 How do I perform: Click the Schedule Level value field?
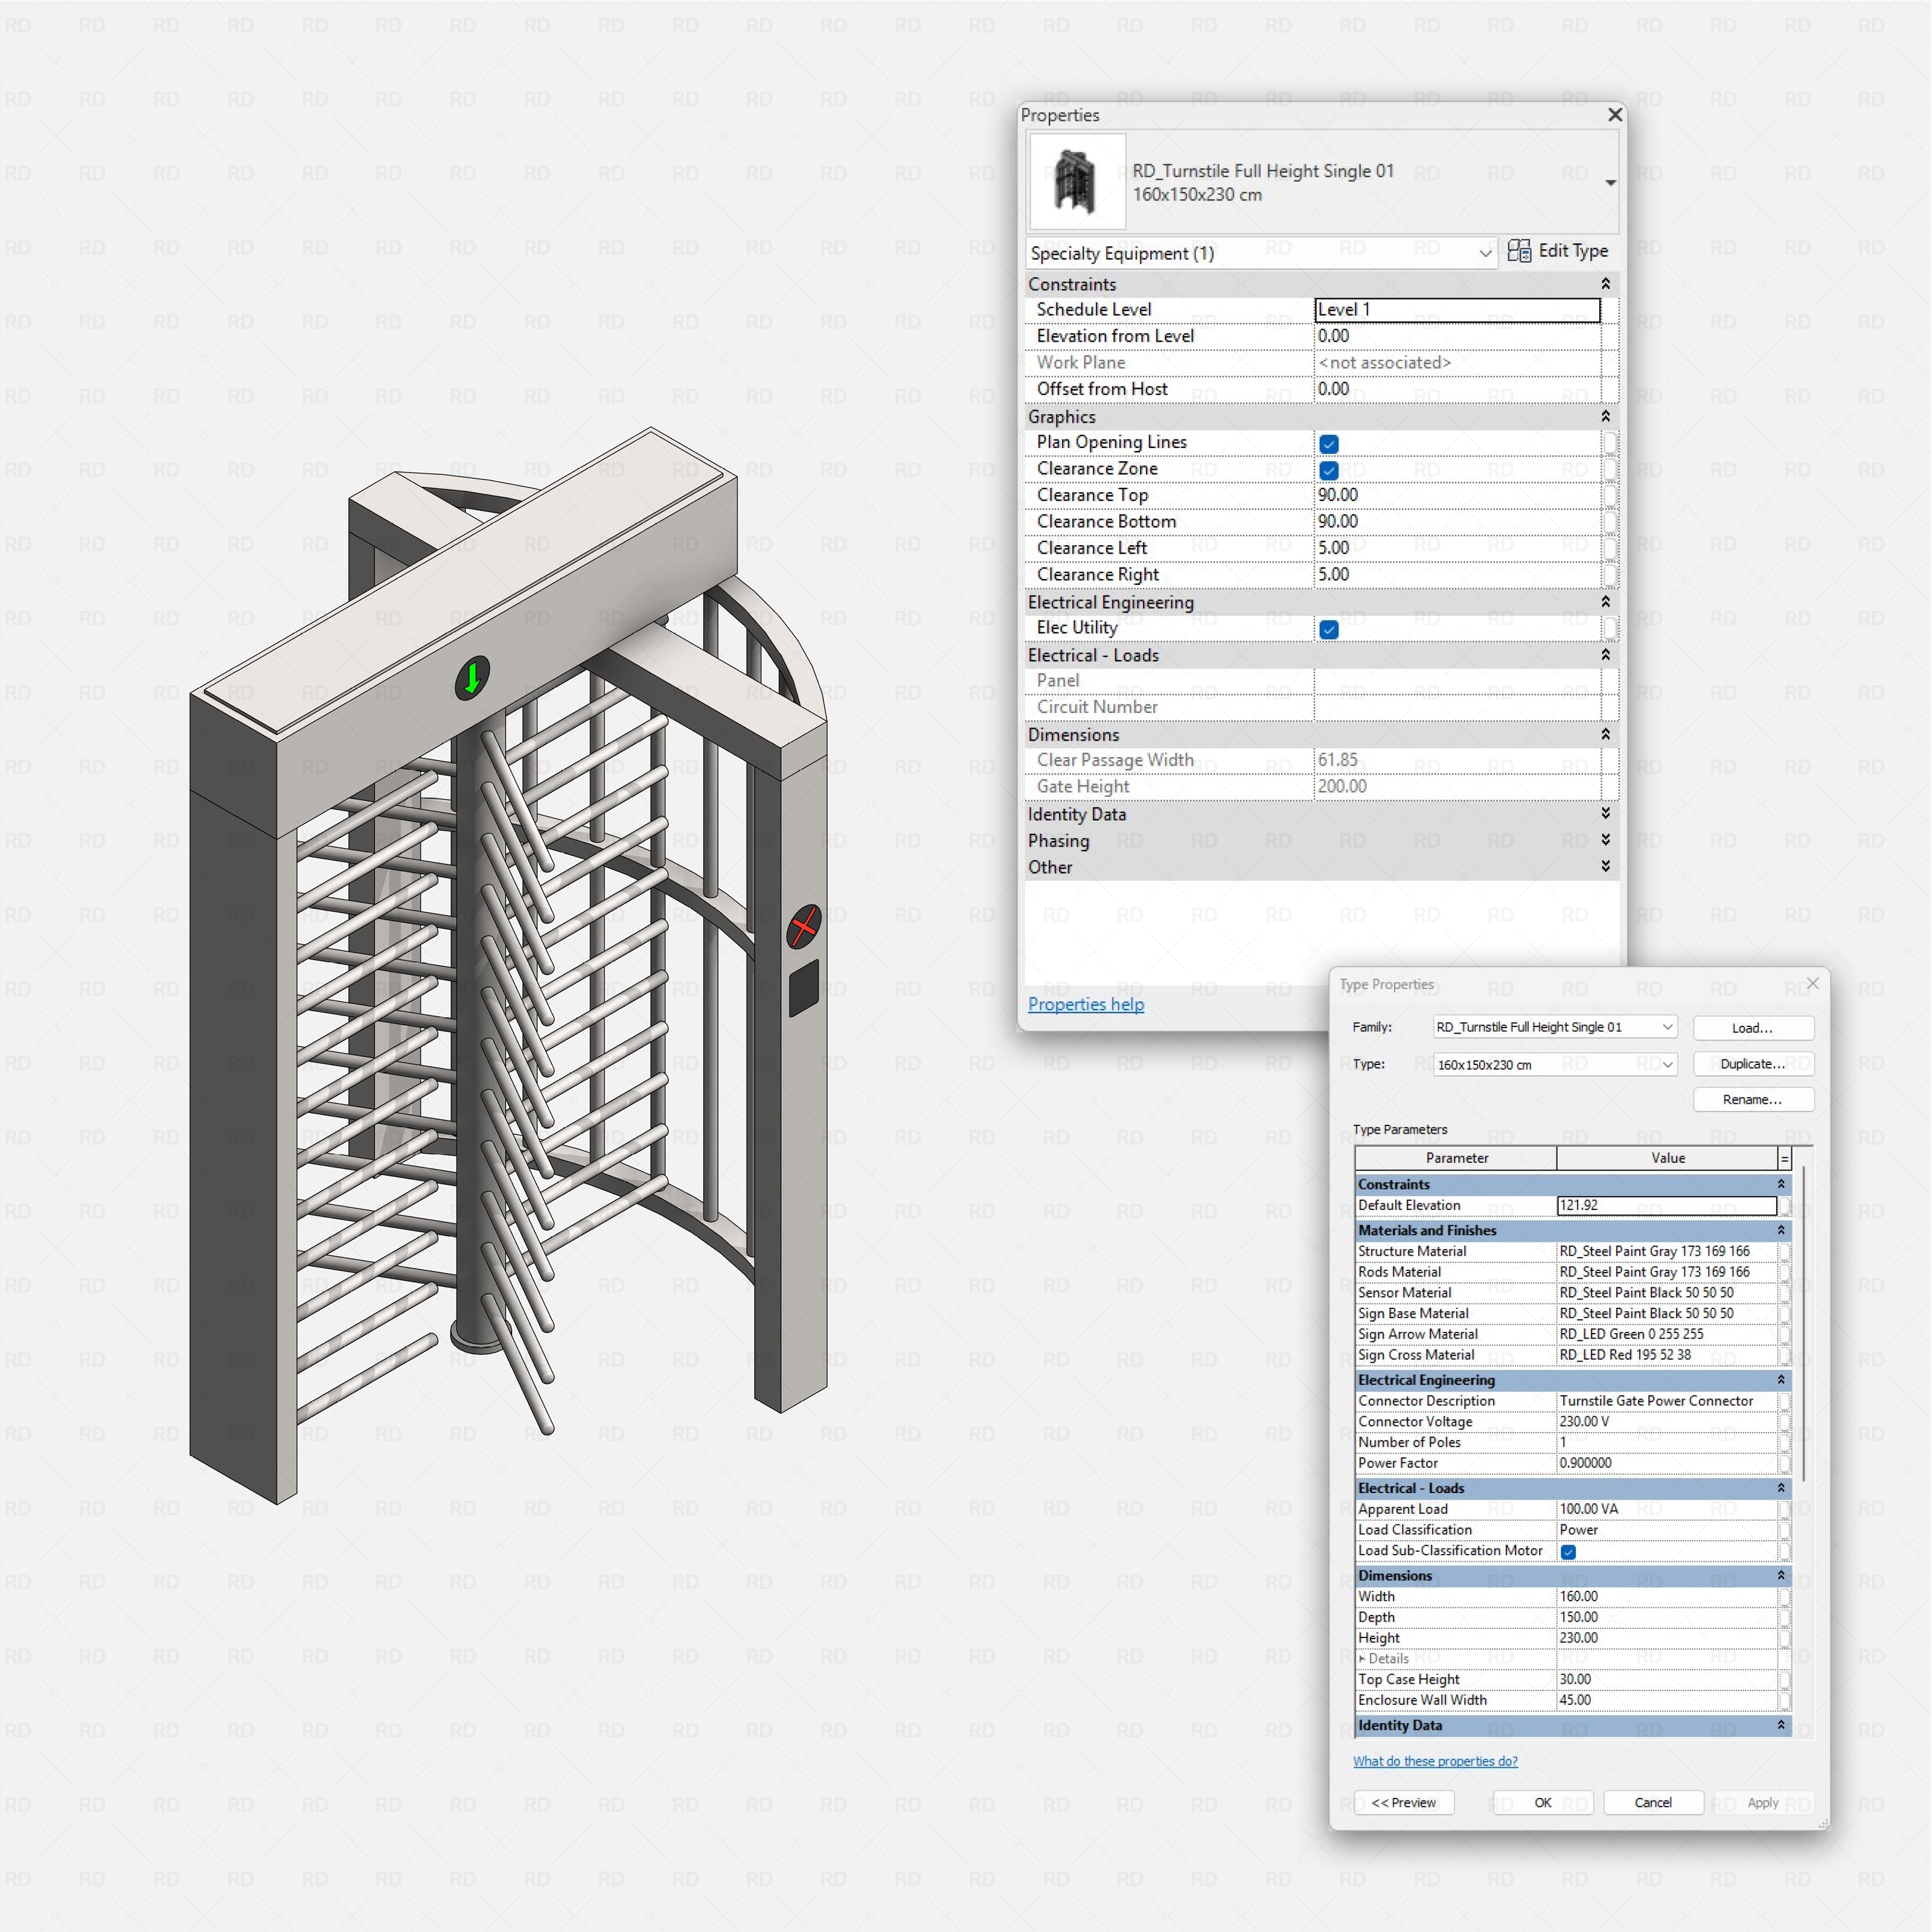point(1457,310)
